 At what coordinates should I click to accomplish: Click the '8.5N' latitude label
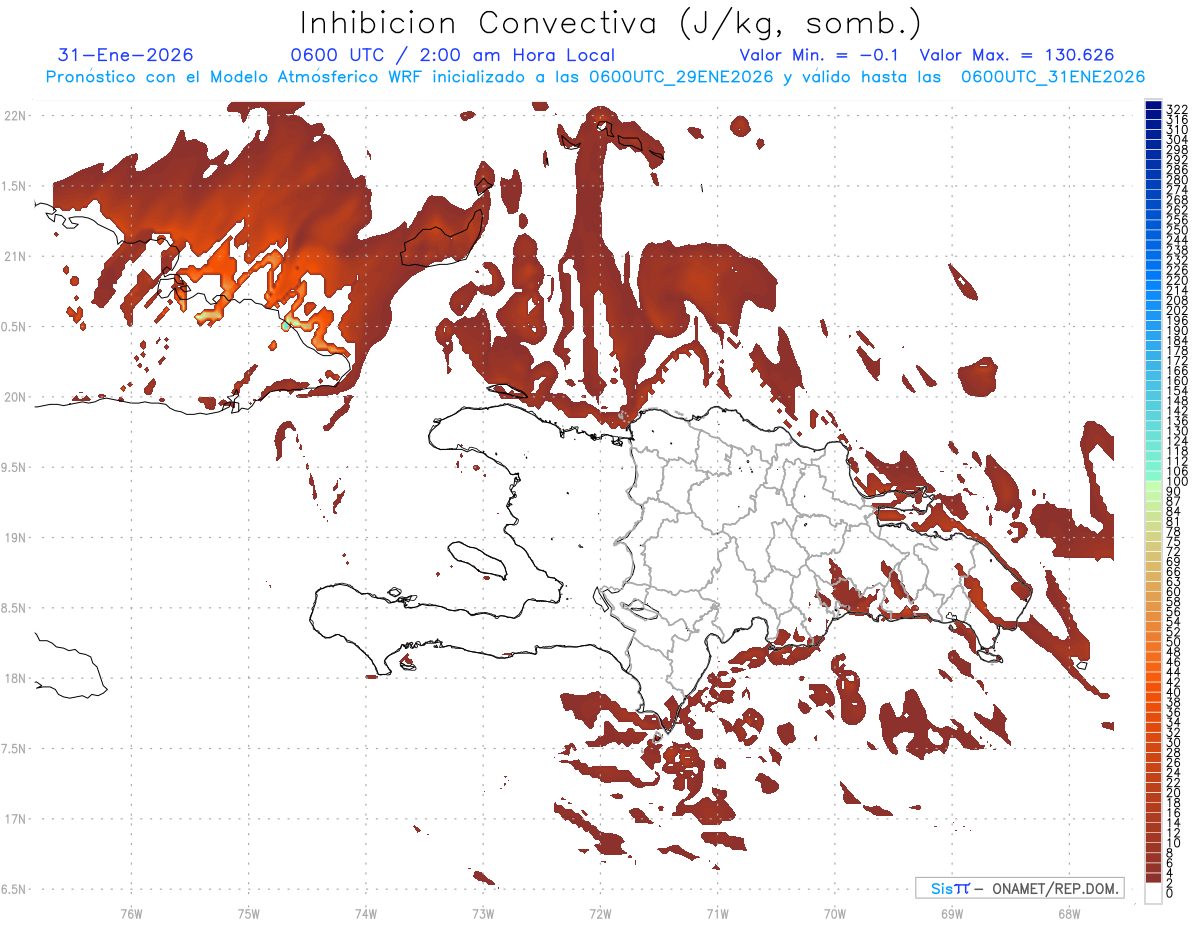click(15, 609)
